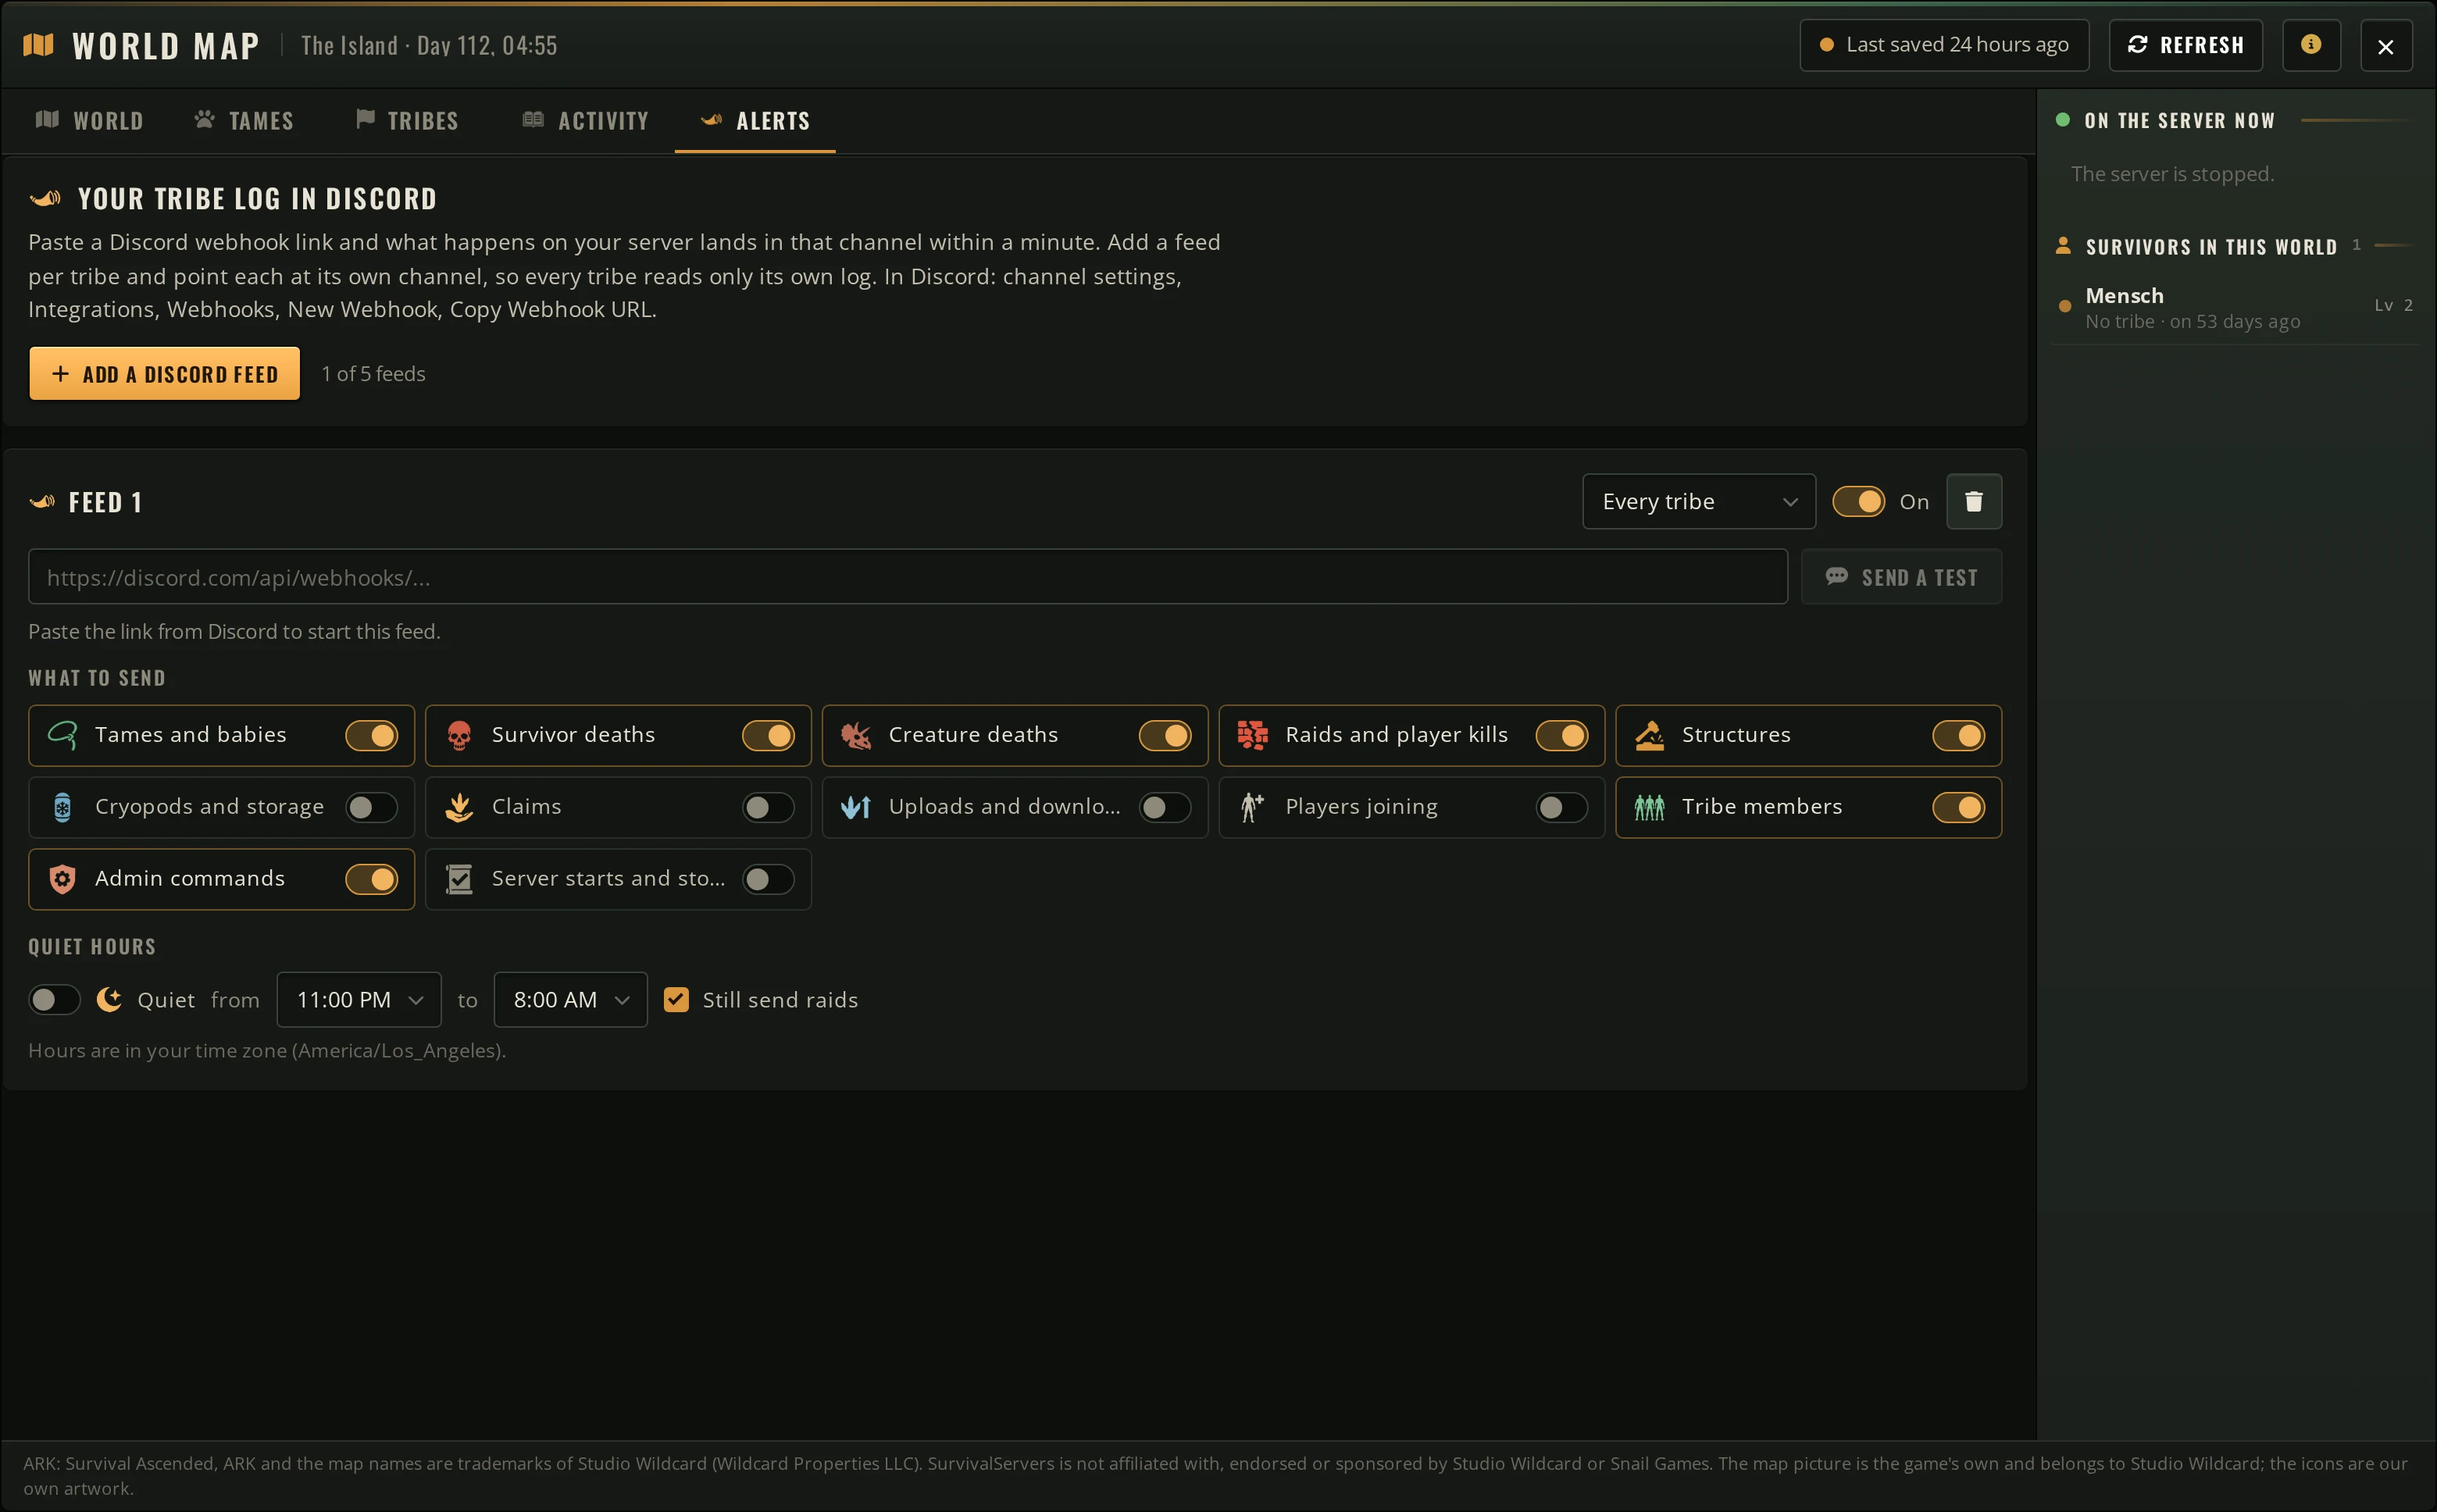Click the broken wall icon on Raids and player kills
The image size is (2437, 1512).
(x=1252, y=735)
